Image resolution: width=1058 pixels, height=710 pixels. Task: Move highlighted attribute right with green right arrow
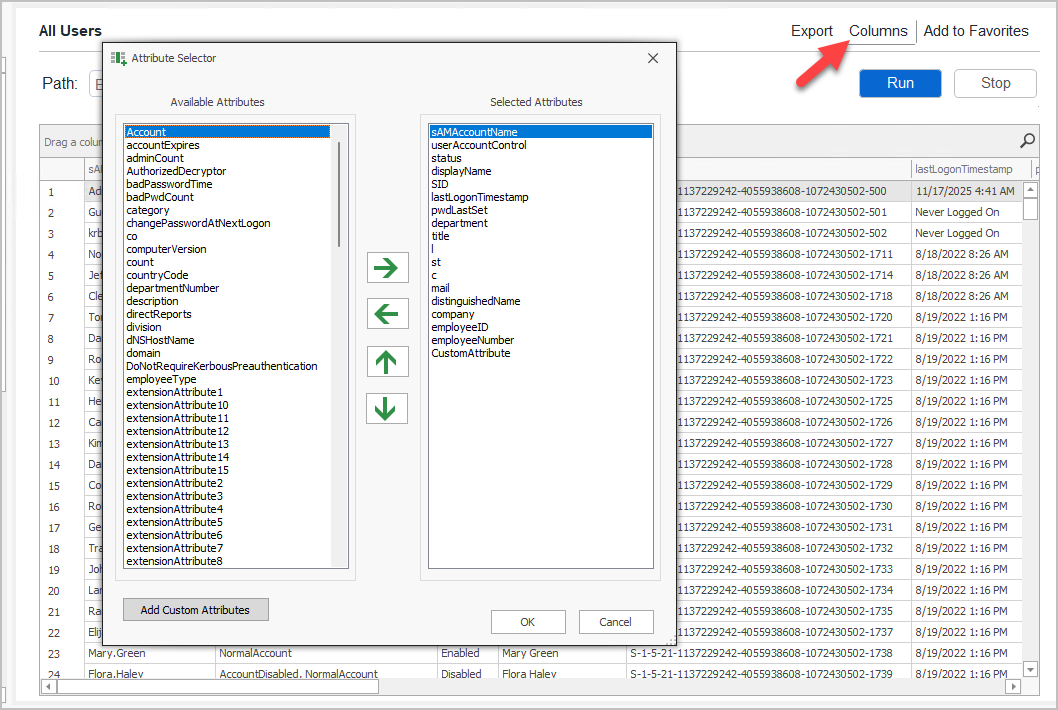point(387,267)
